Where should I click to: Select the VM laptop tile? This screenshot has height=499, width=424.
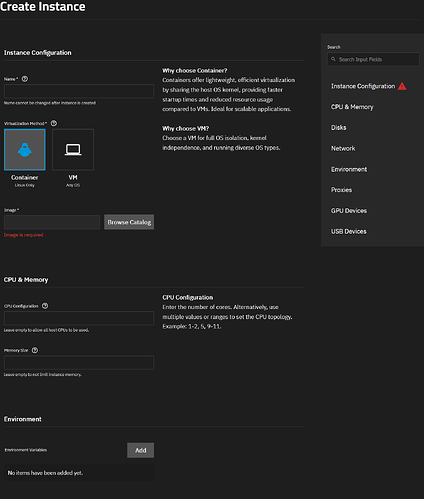point(73,150)
